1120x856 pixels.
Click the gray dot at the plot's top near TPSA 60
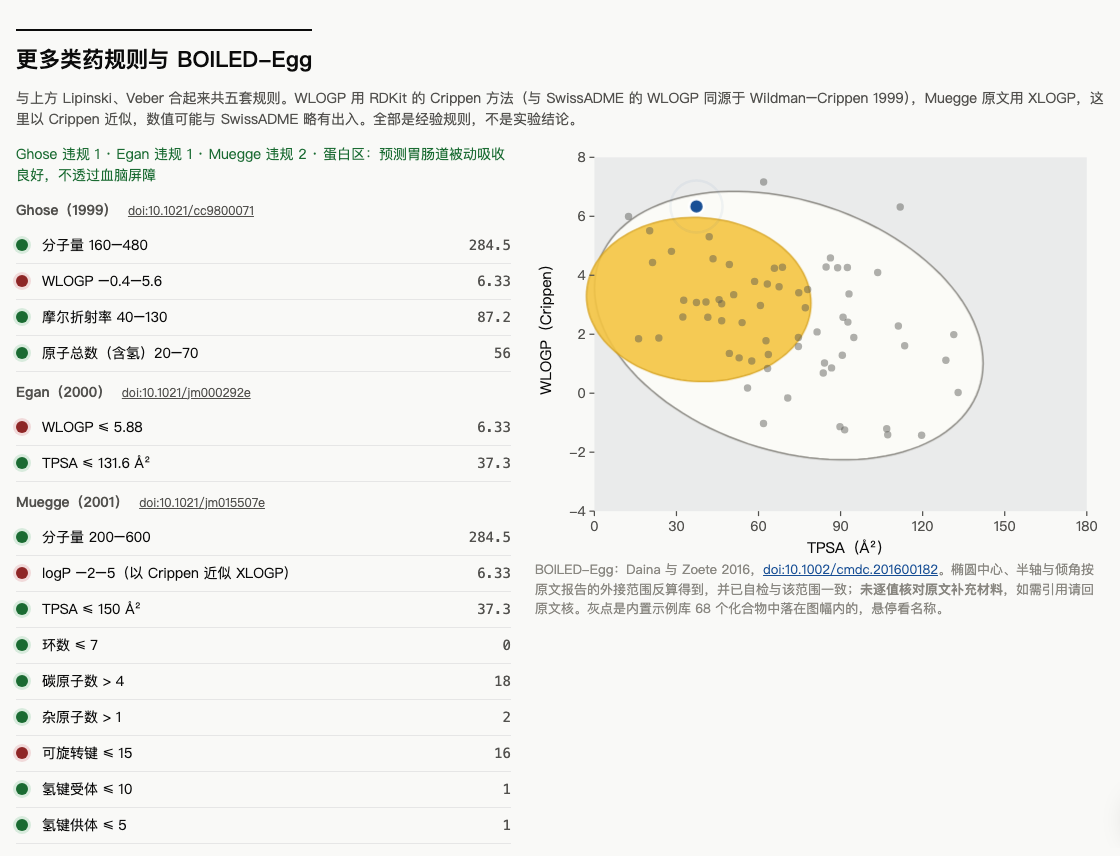point(764,182)
